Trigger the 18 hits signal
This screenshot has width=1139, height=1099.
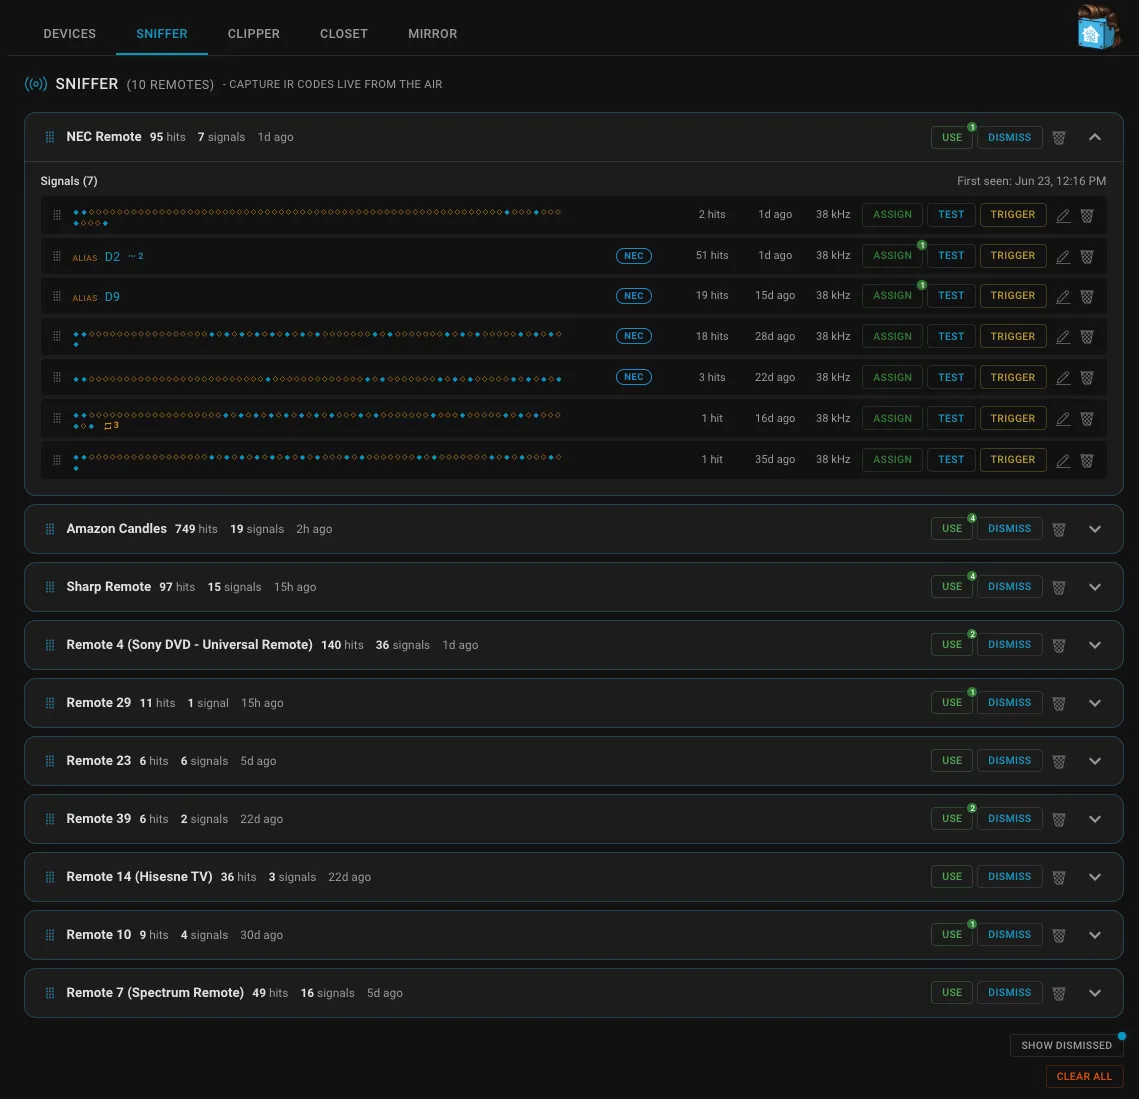click(1013, 336)
